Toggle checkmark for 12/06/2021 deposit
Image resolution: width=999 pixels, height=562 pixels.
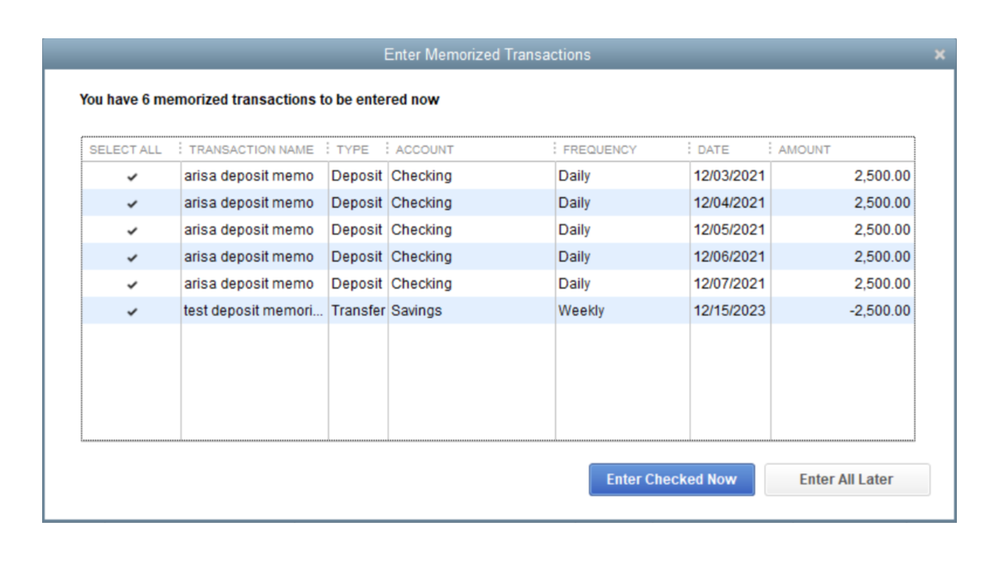coord(132,258)
